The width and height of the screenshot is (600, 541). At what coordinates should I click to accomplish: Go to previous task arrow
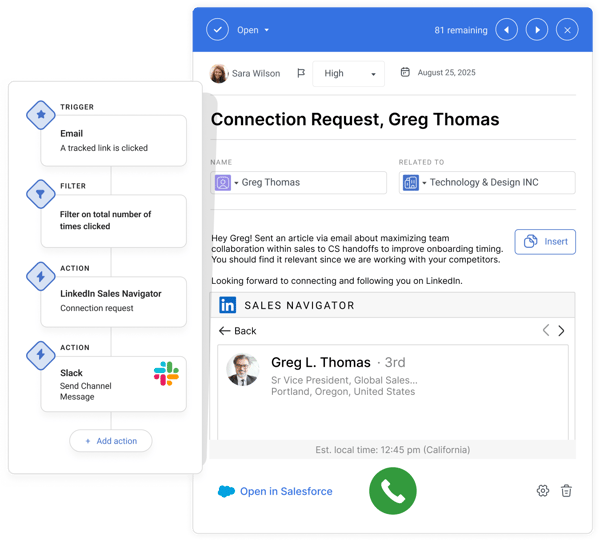click(x=508, y=30)
